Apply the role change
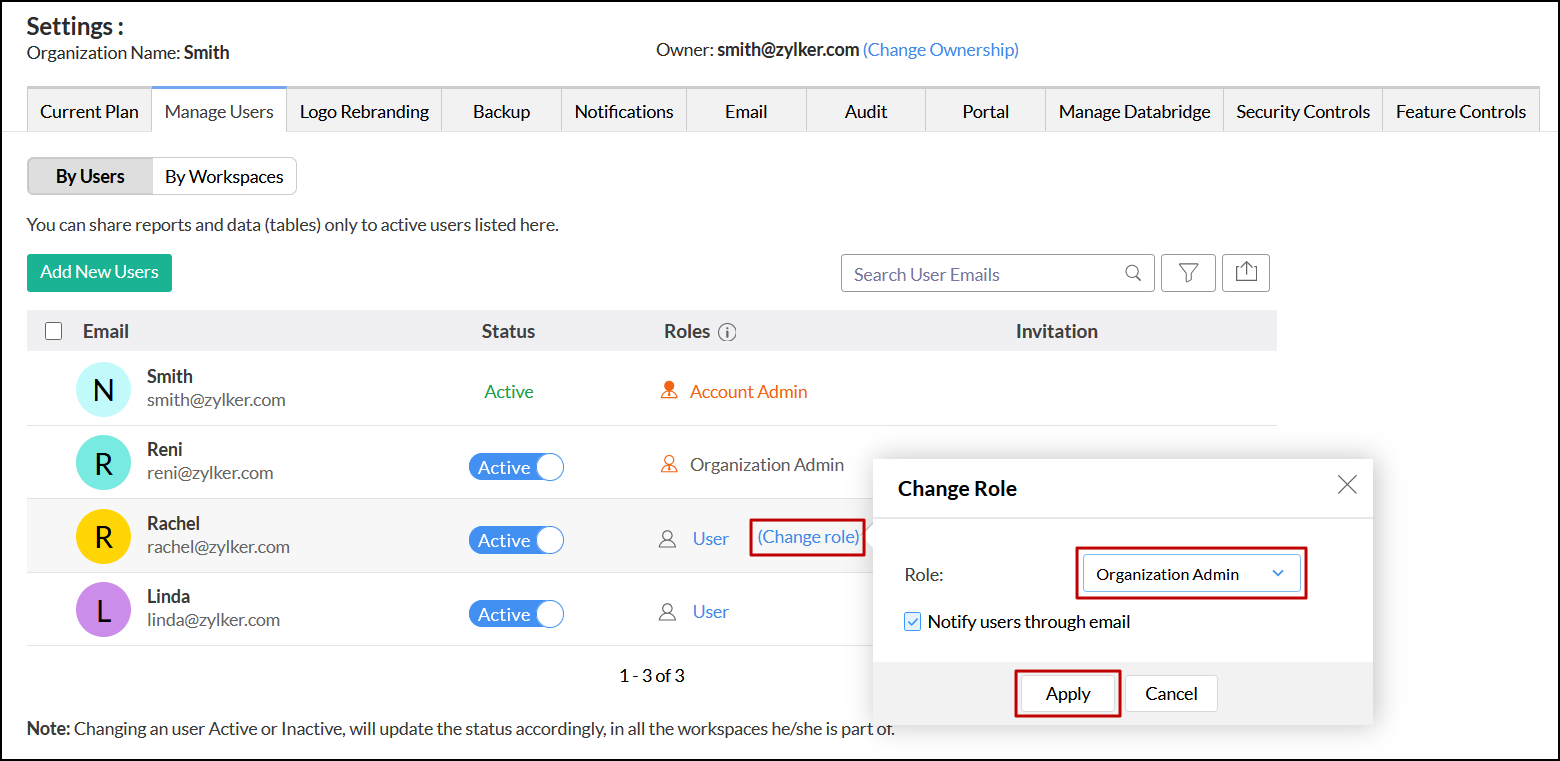This screenshot has height=761, width=1560. (1067, 693)
